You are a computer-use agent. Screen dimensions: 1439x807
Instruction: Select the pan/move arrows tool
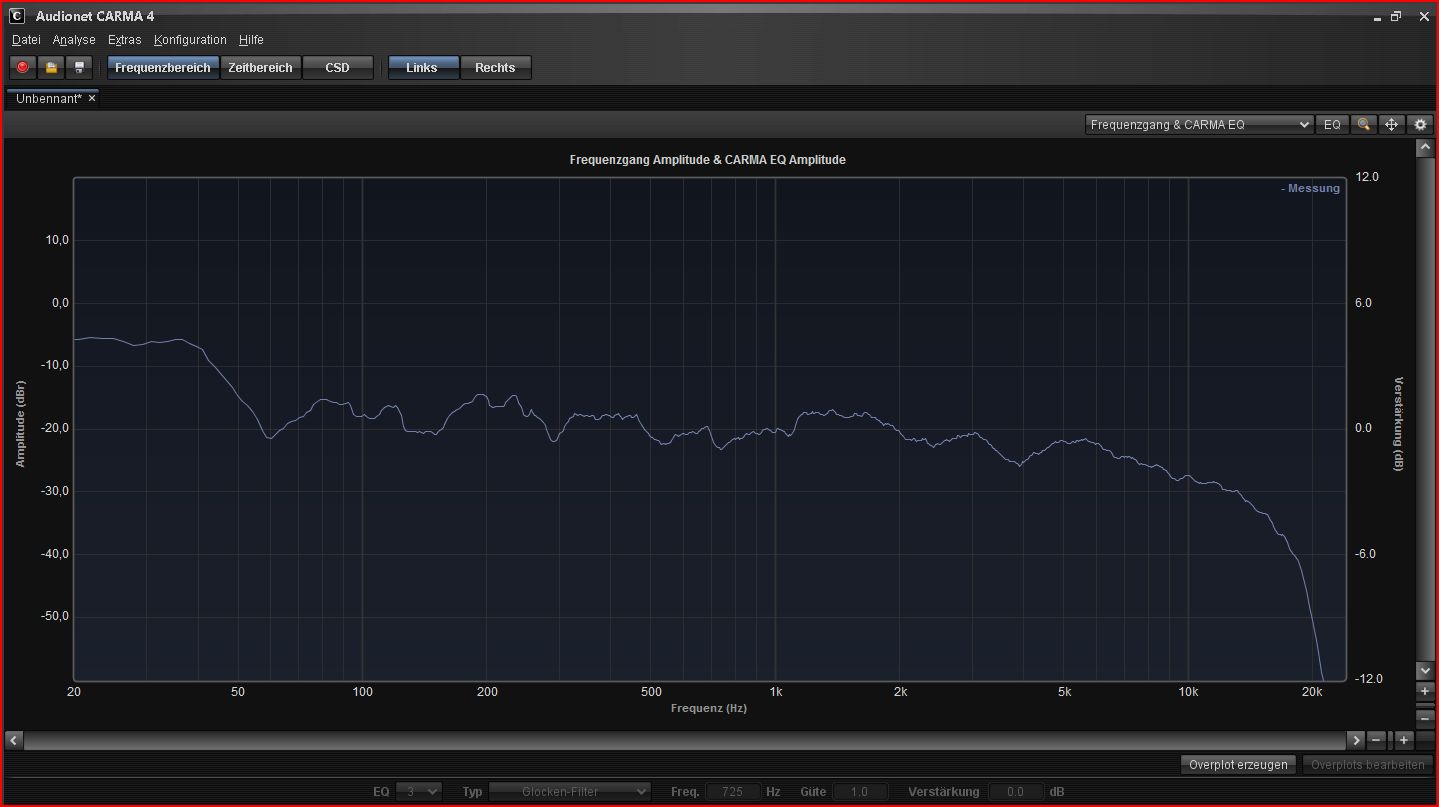point(1391,125)
